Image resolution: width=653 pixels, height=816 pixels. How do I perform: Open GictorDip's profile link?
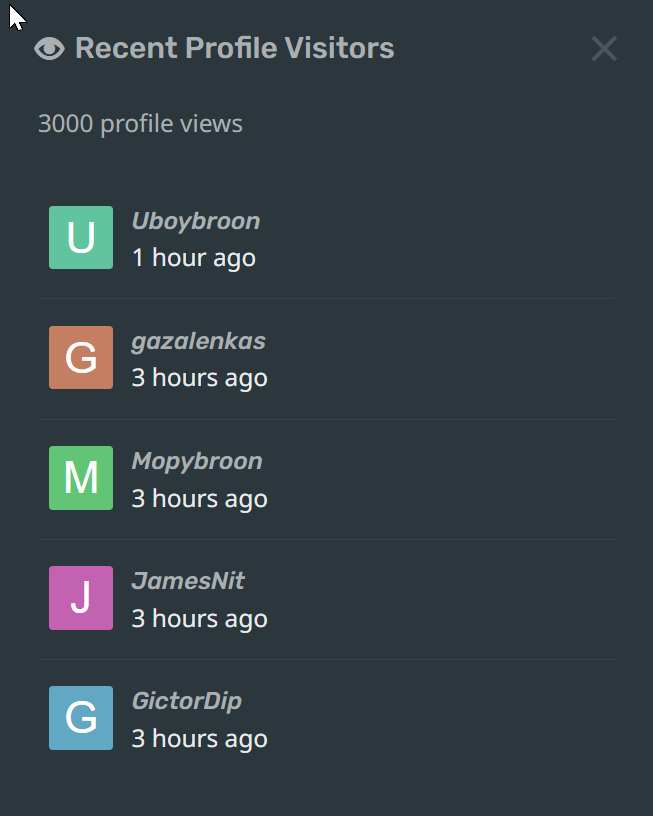pyautogui.click(x=186, y=701)
